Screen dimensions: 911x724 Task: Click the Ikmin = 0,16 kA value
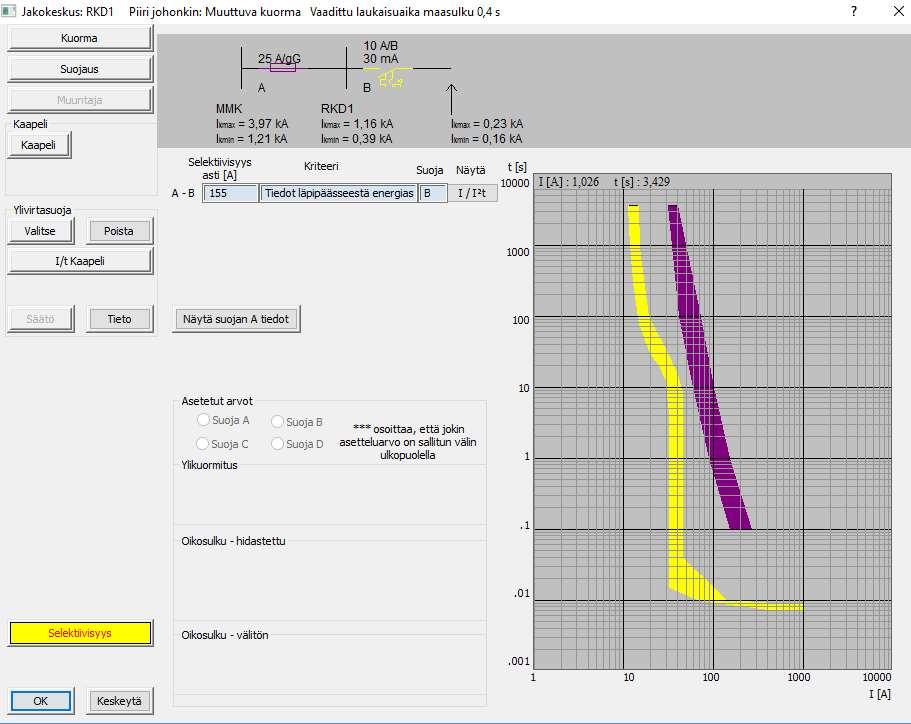tap(487, 139)
